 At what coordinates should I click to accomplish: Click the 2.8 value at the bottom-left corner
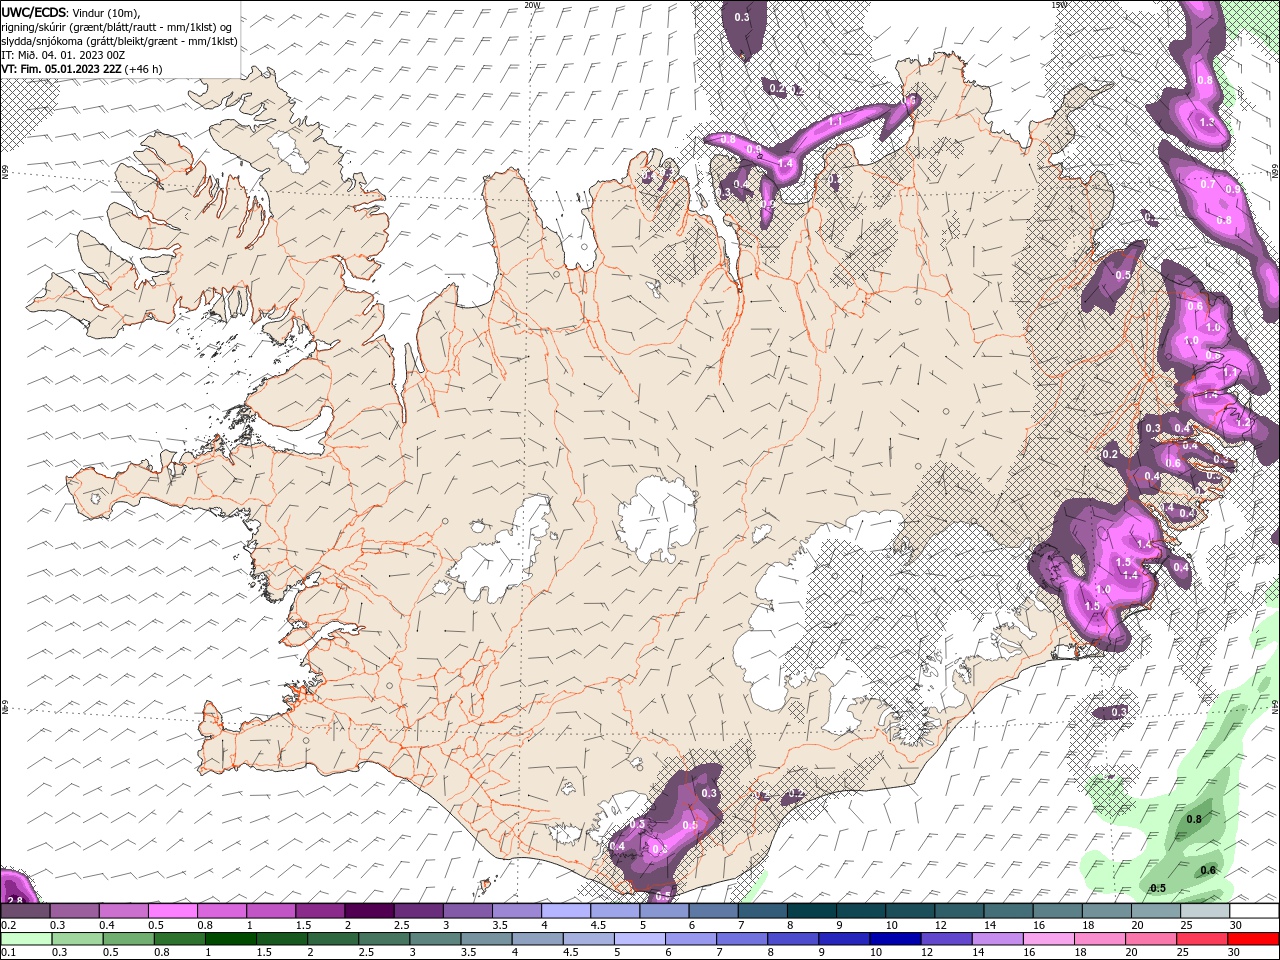(x=14, y=901)
